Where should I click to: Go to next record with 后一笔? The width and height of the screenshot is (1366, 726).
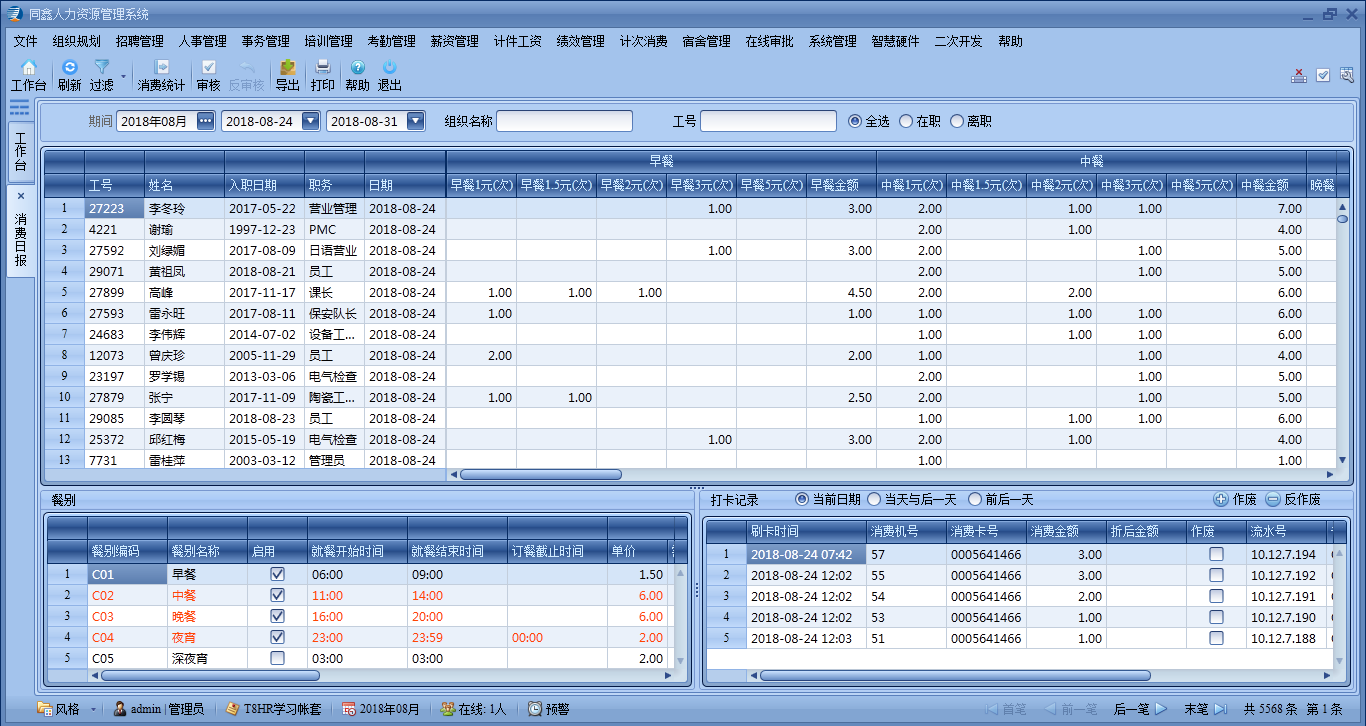[1140, 709]
